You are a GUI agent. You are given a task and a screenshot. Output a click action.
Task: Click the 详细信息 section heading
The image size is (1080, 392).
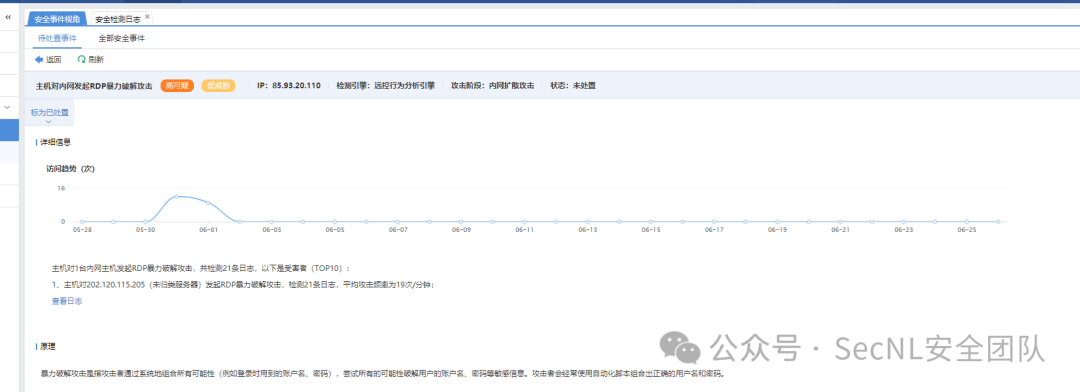pos(55,142)
